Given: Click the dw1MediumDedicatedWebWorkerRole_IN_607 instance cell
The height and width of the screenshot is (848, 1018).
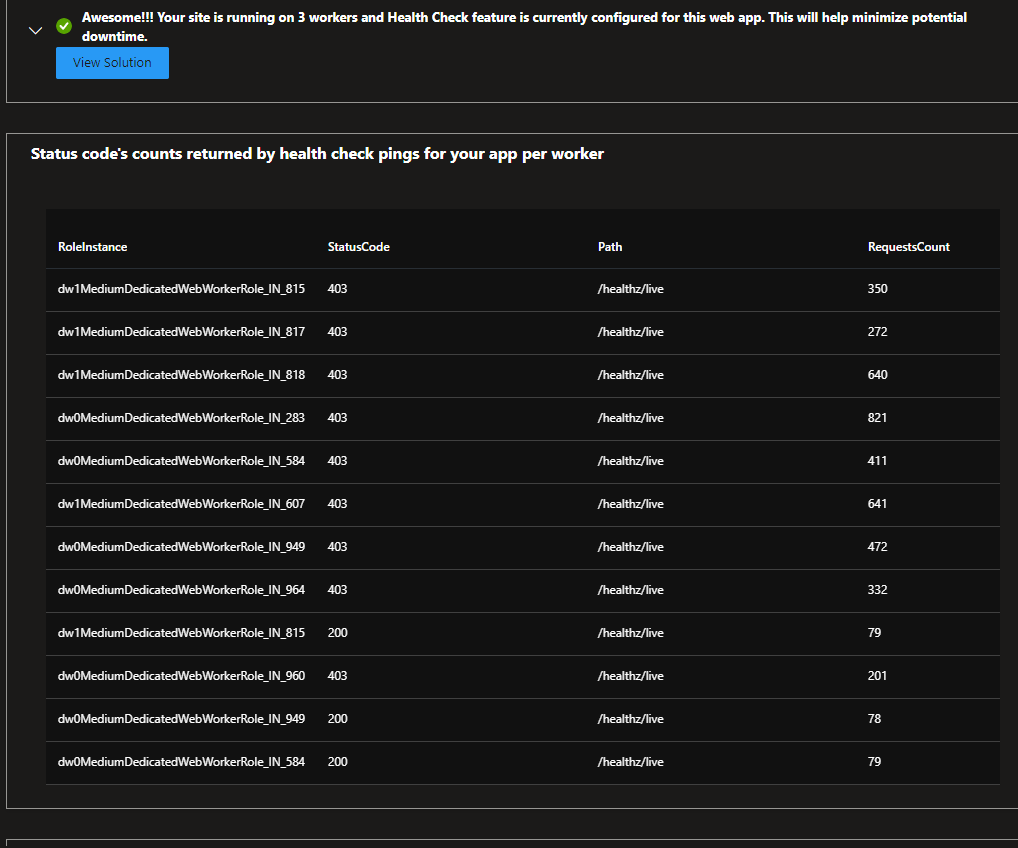Looking at the screenshot, I should coord(181,504).
